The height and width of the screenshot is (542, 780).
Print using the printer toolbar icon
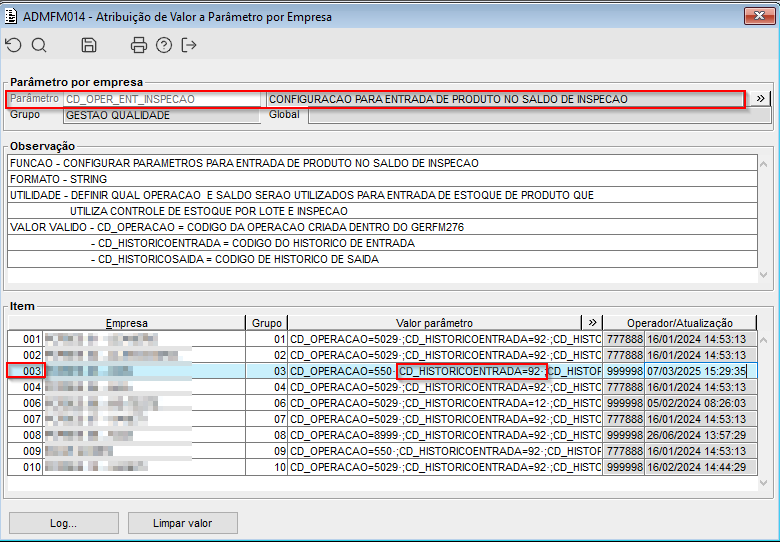138,45
